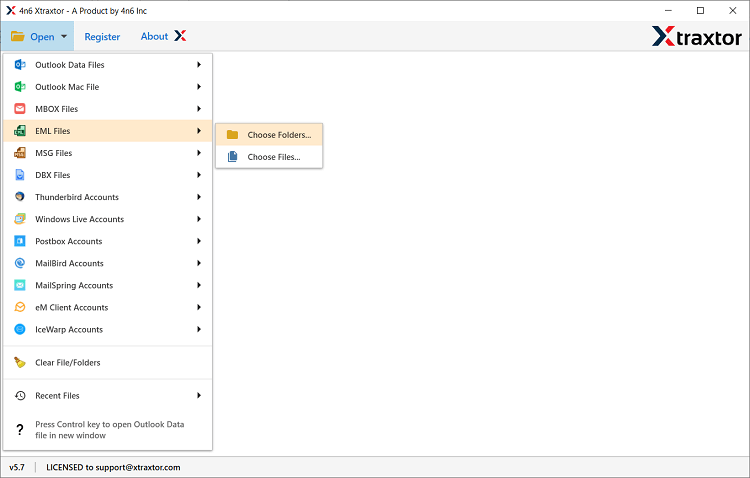Maximize the Xtraxtor window
This screenshot has width=750, height=478.
pos(700,11)
